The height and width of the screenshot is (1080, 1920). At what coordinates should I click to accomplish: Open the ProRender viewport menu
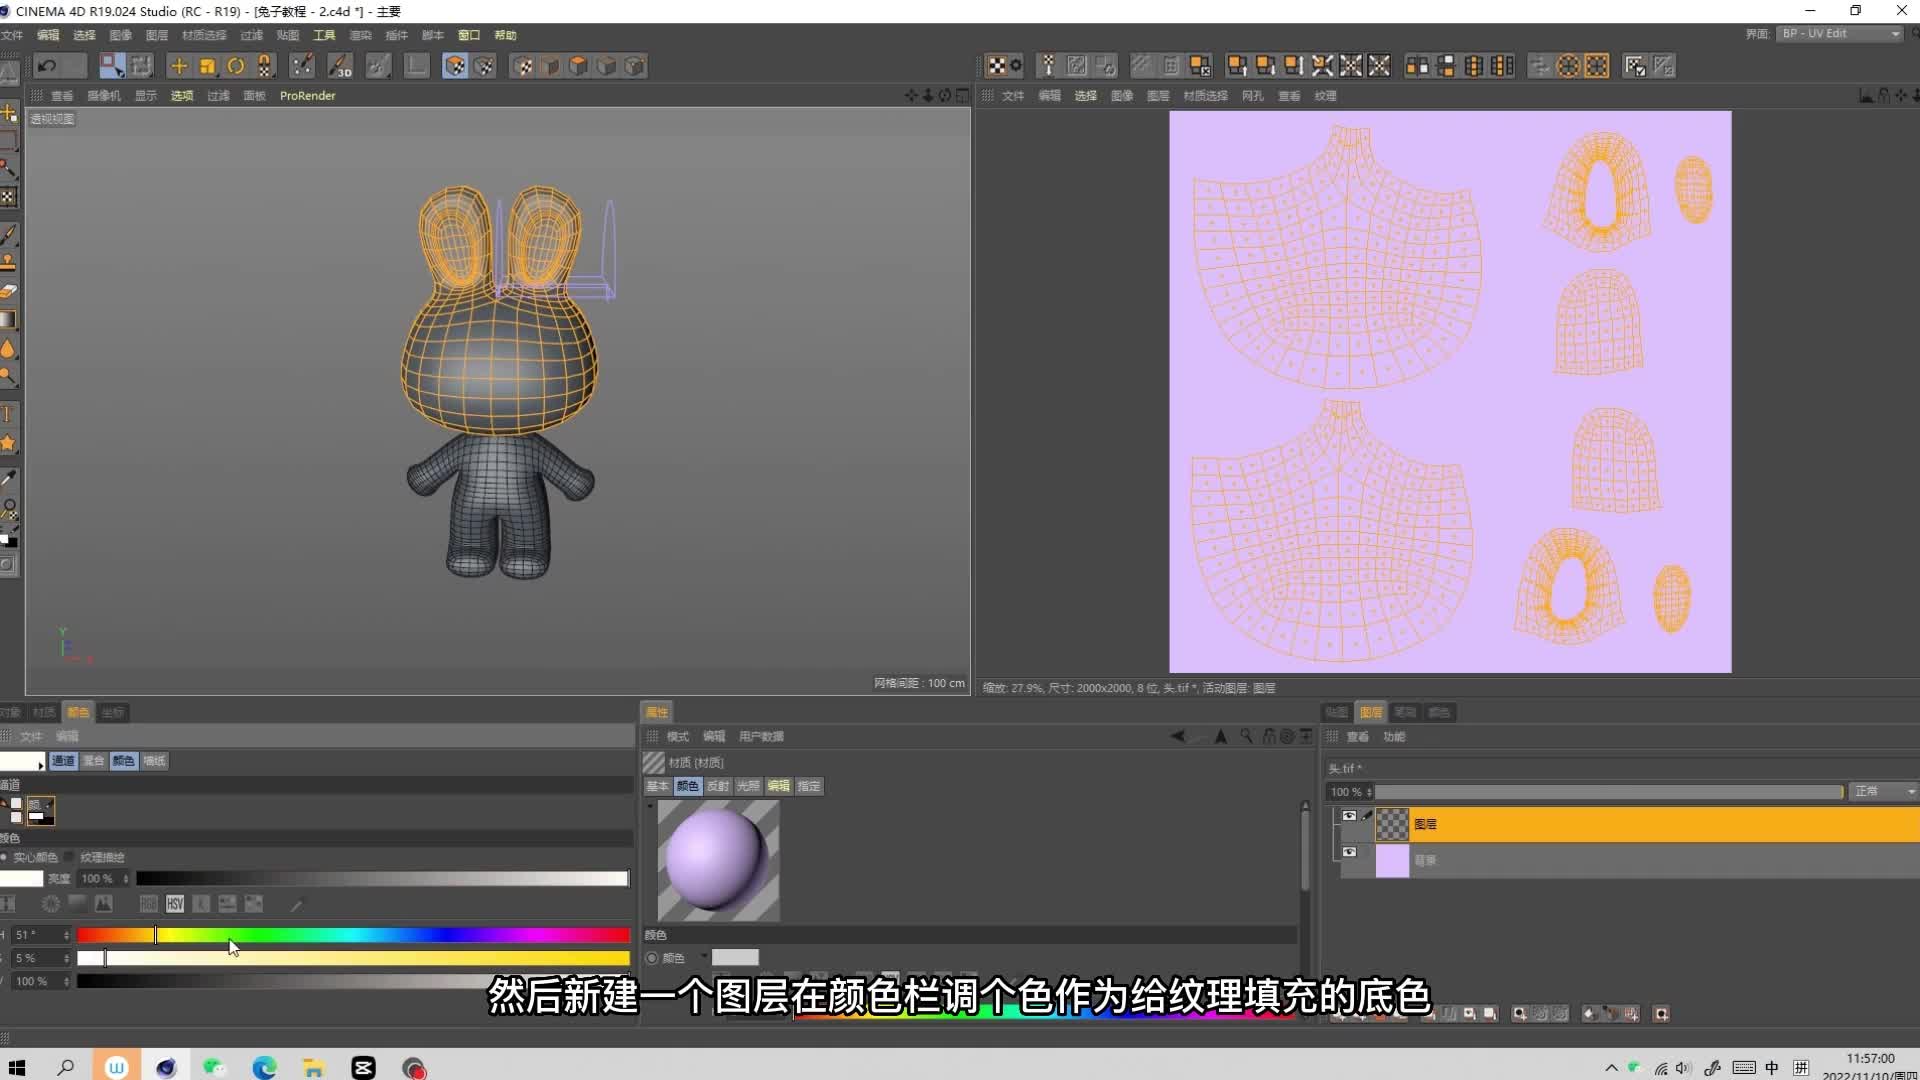[x=308, y=96]
